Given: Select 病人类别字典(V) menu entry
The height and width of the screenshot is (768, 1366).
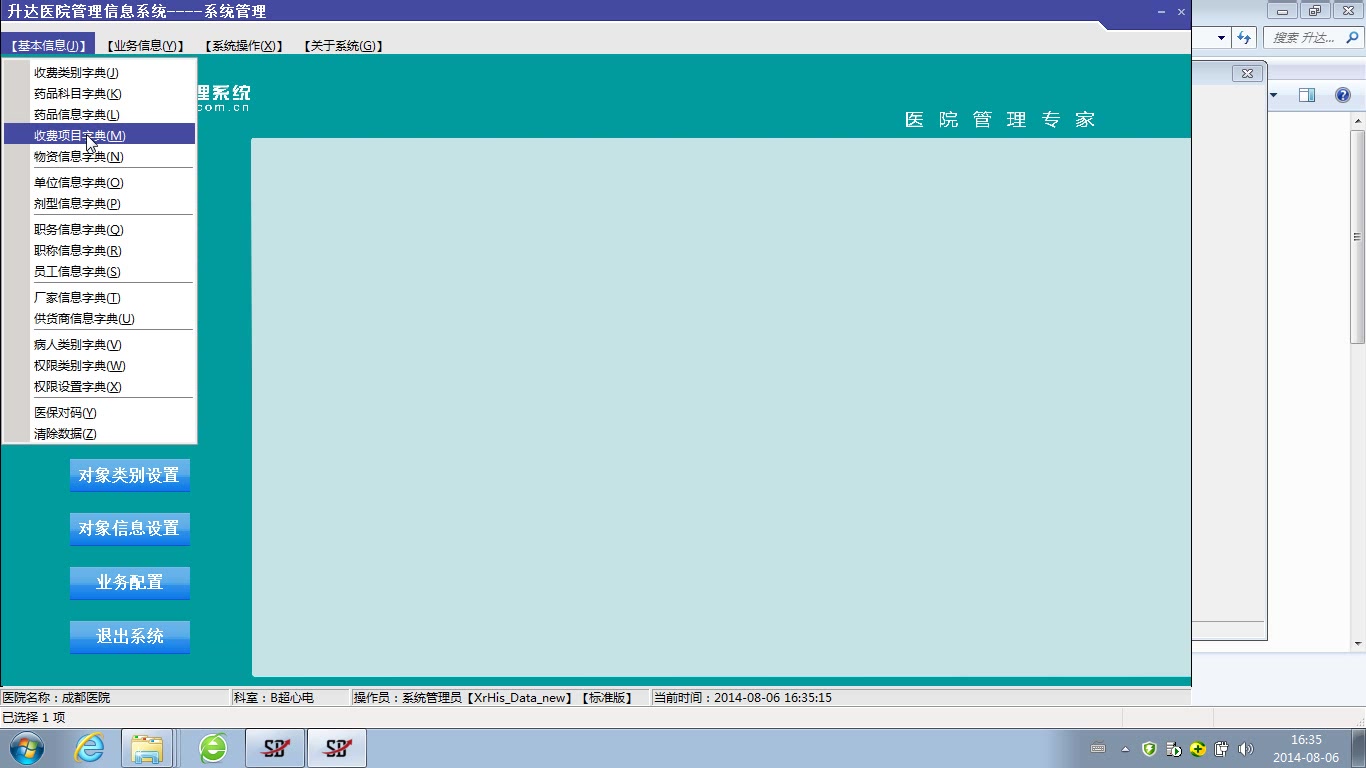Looking at the screenshot, I should 99,344.
